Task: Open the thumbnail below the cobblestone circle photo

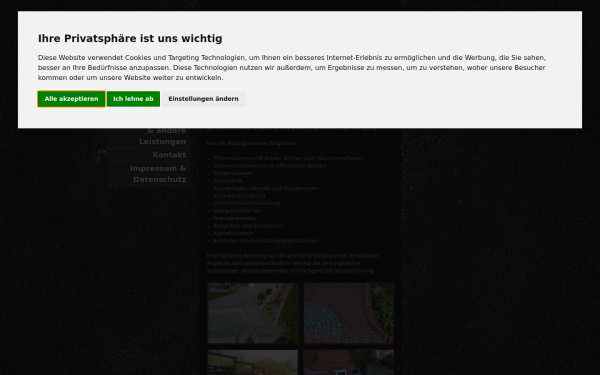Action: coord(349,362)
